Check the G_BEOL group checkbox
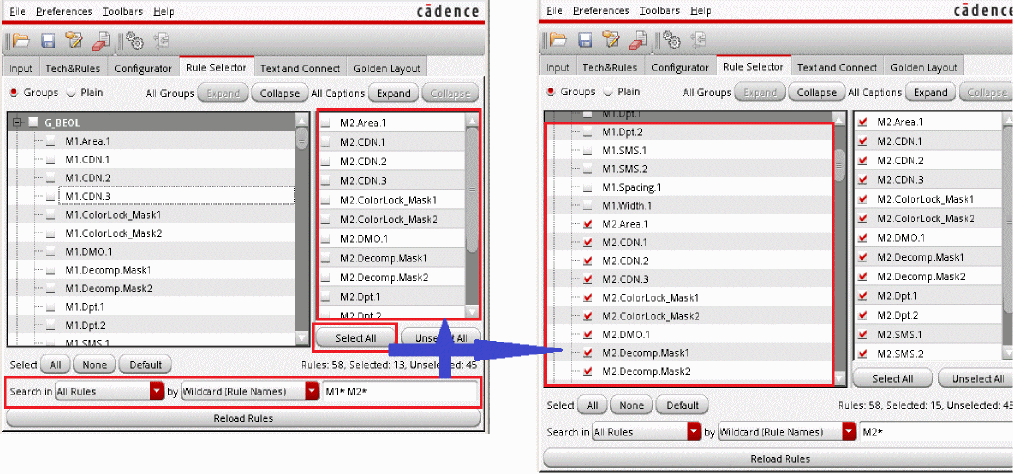 (34, 122)
